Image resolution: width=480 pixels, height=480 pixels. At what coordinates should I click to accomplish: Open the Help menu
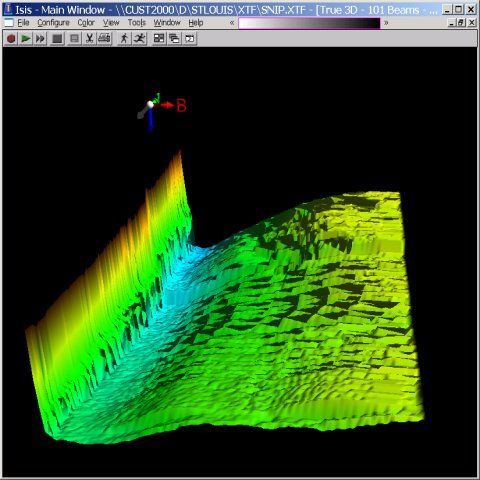pos(196,23)
